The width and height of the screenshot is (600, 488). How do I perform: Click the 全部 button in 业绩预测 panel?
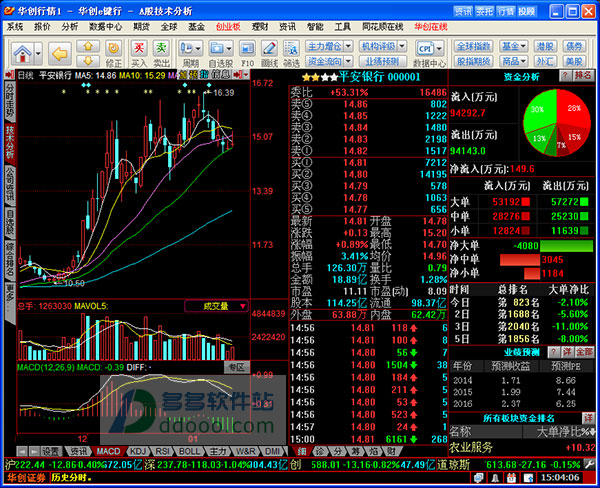(x=585, y=352)
